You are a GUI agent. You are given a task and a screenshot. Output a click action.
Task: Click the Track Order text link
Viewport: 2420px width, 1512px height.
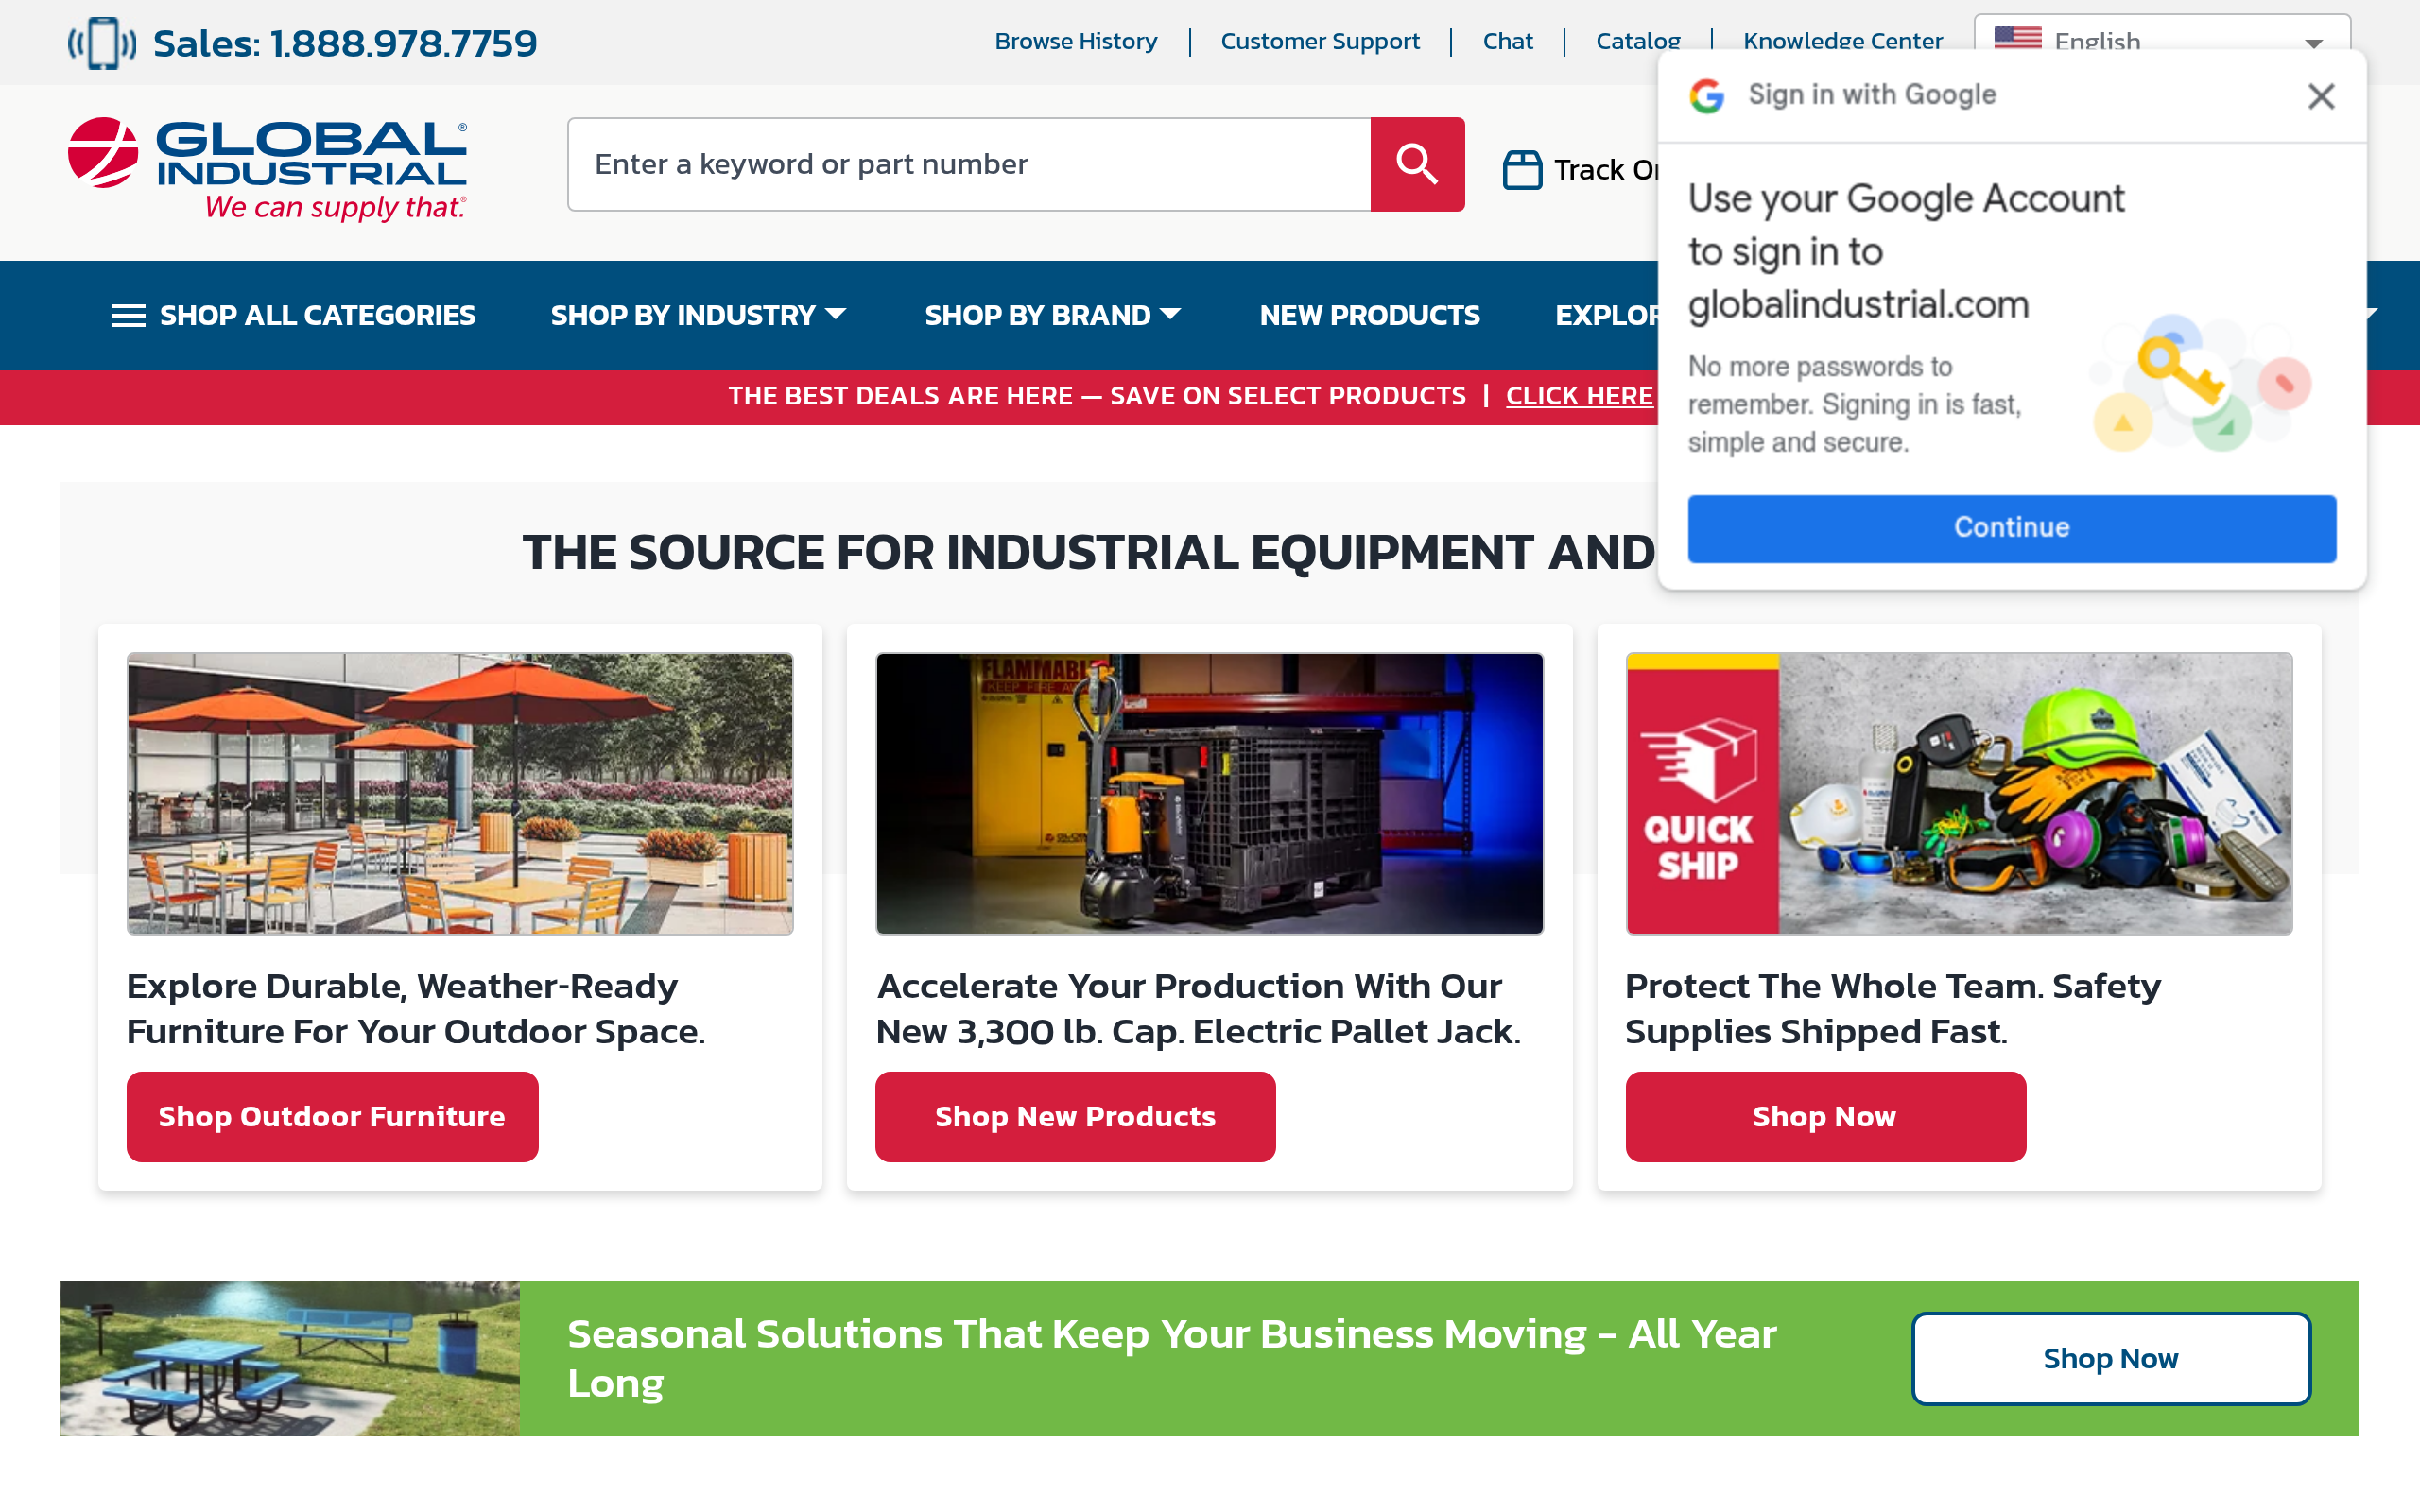(x=1606, y=170)
